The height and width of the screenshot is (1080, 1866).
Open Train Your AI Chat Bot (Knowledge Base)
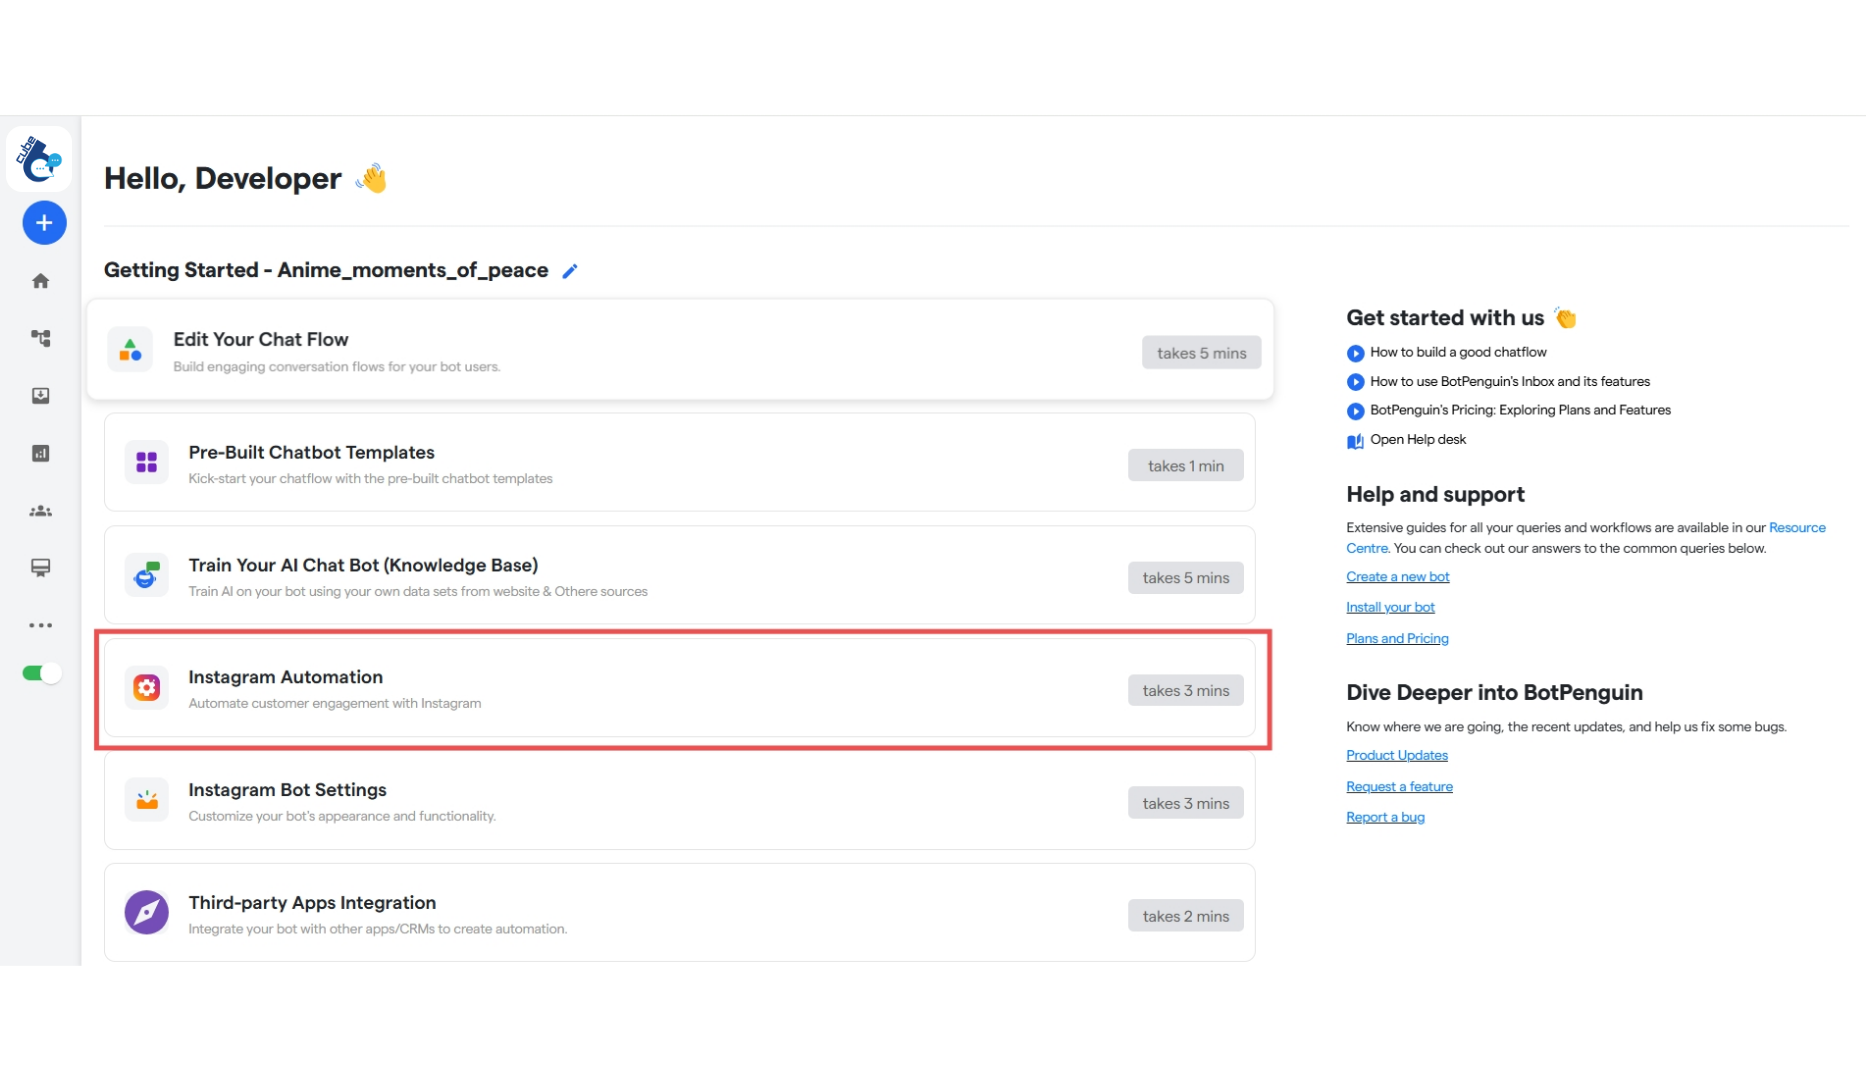click(363, 565)
